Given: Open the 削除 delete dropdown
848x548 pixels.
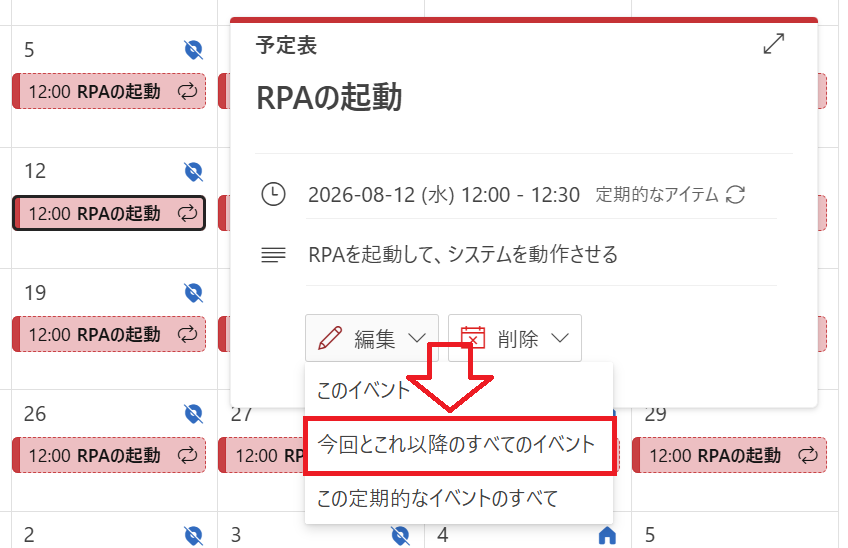Looking at the screenshot, I should click(x=514, y=338).
